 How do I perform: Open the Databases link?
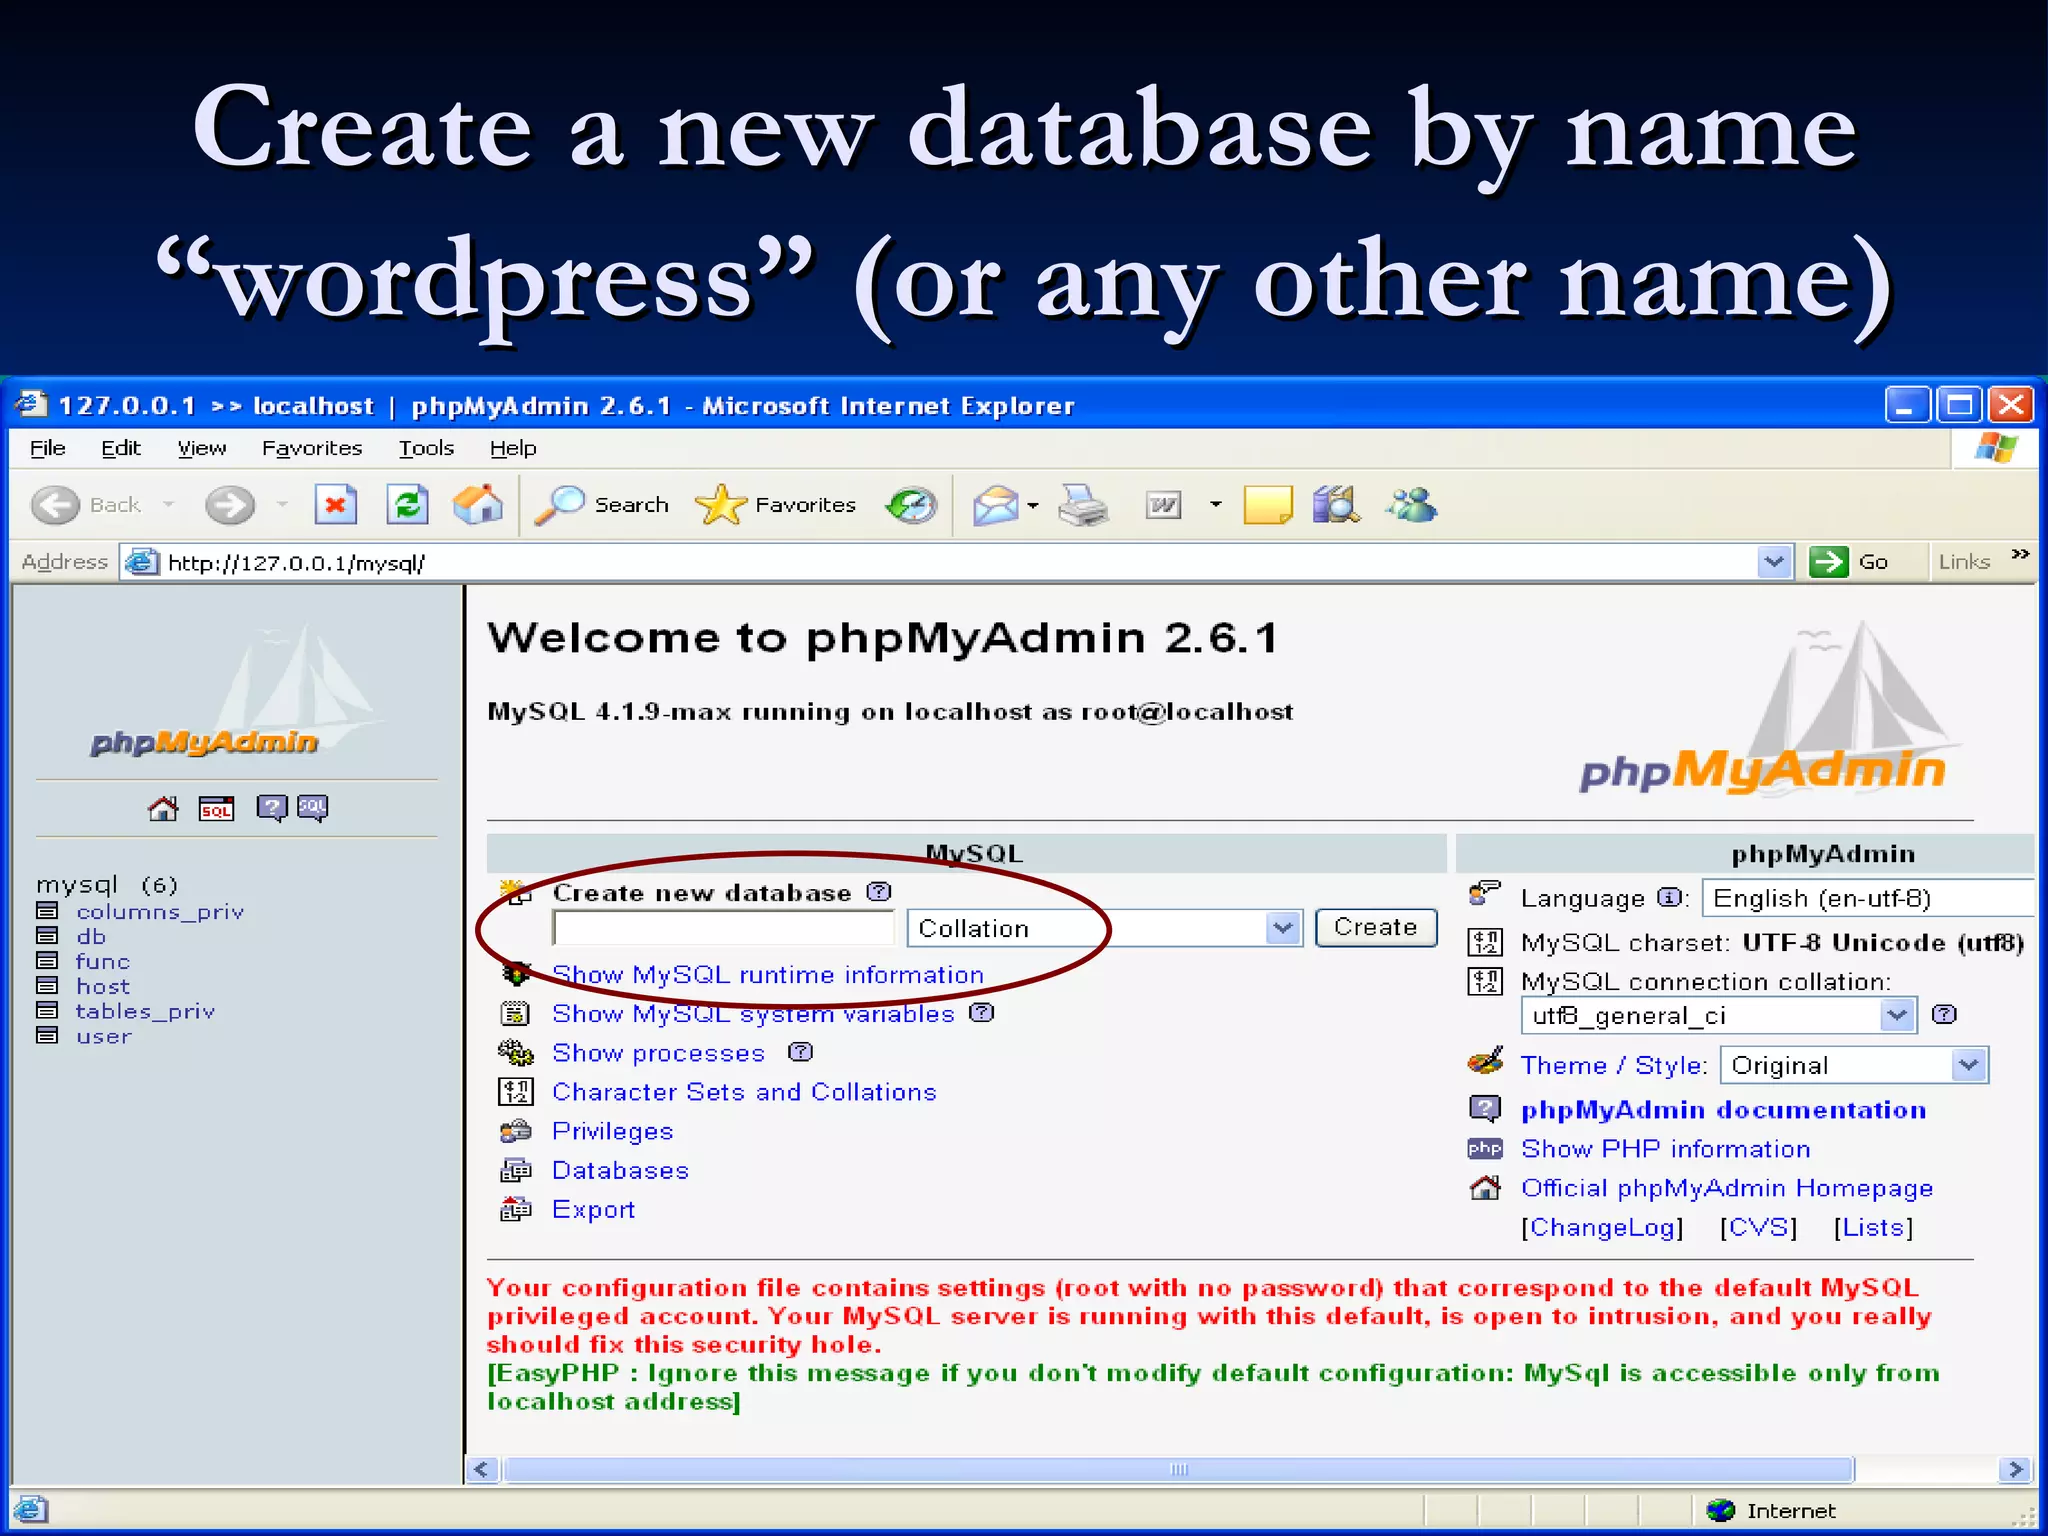click(620, 1170)
